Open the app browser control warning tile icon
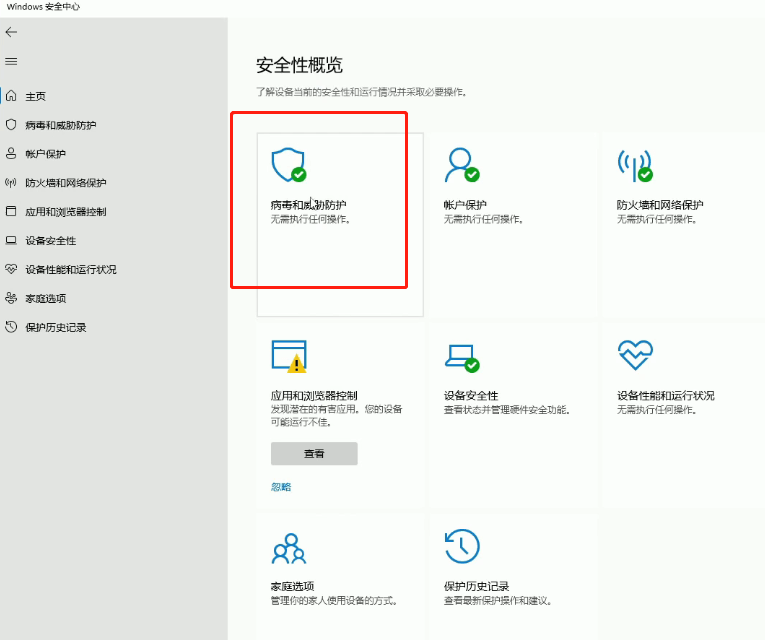Viewport: 765px width, 640px height. [x=289, y=357]
